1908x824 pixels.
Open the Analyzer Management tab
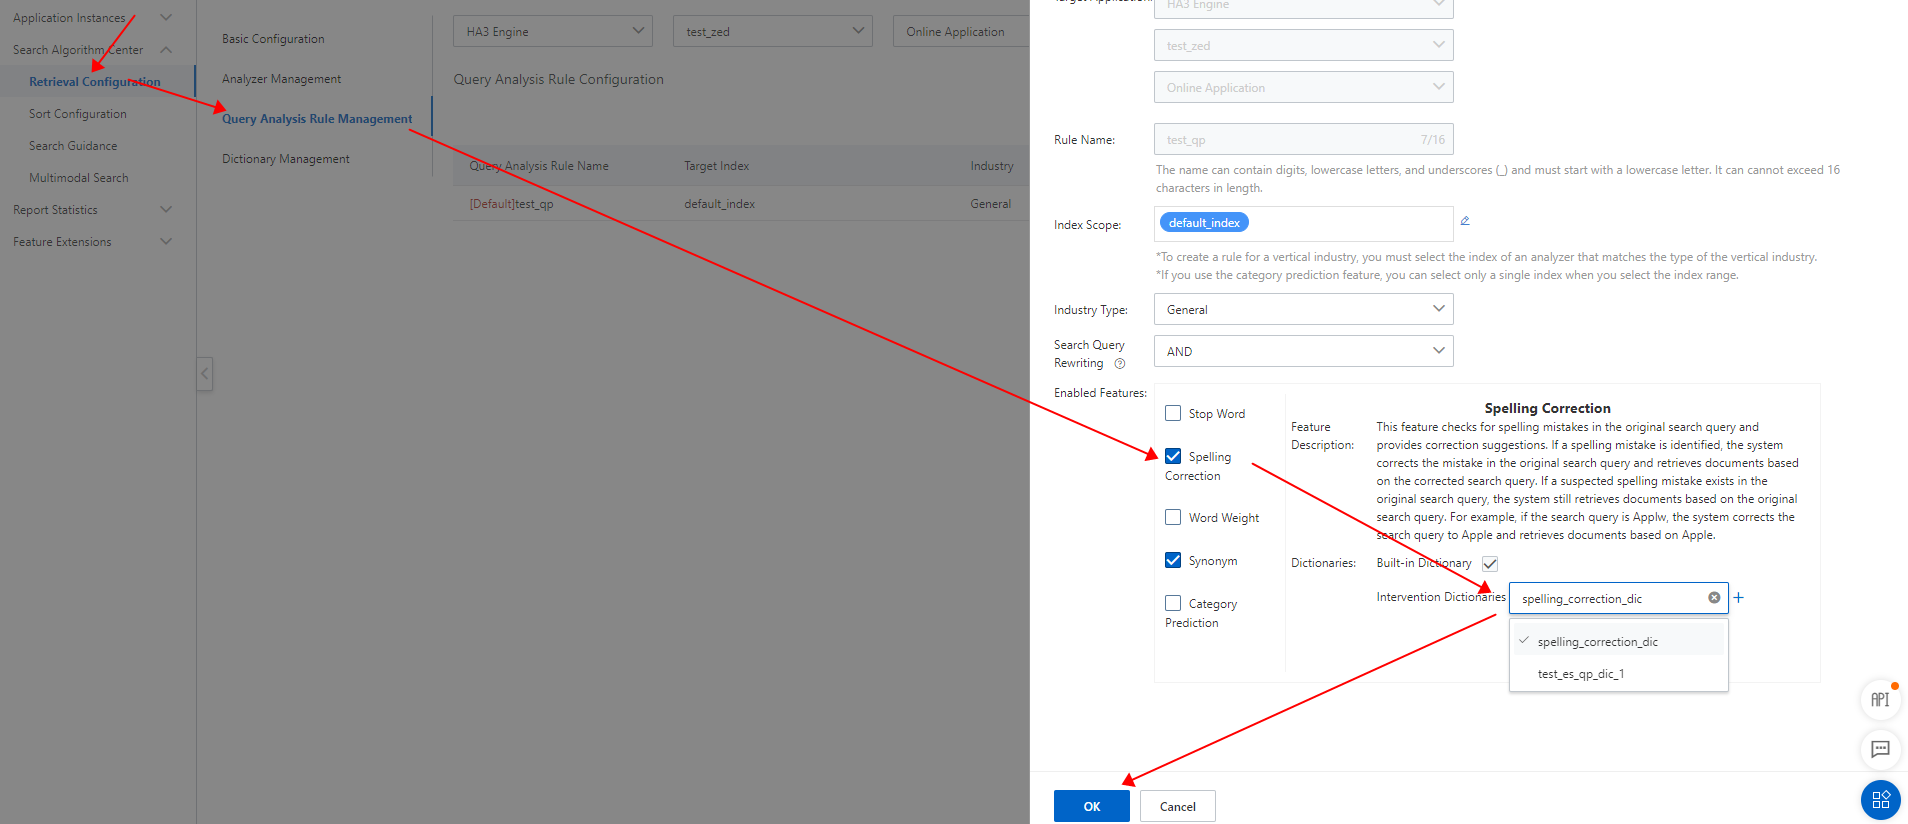[x=281, y=79]
